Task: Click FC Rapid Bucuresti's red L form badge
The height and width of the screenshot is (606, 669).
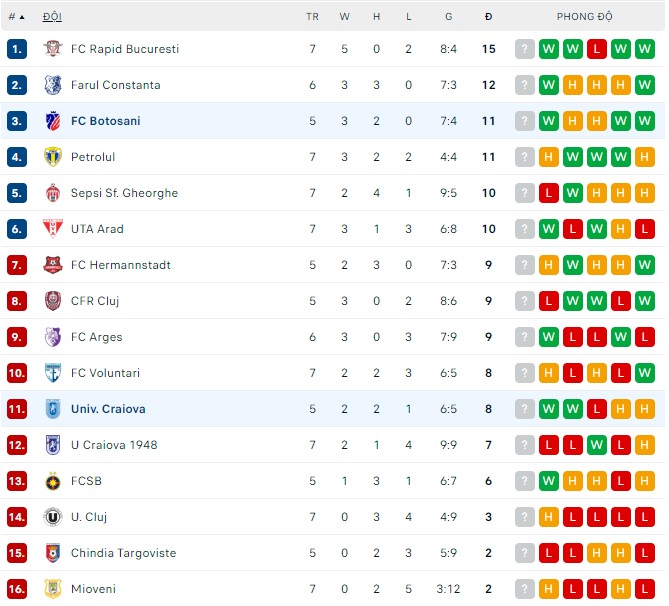Action: [597, 49]
